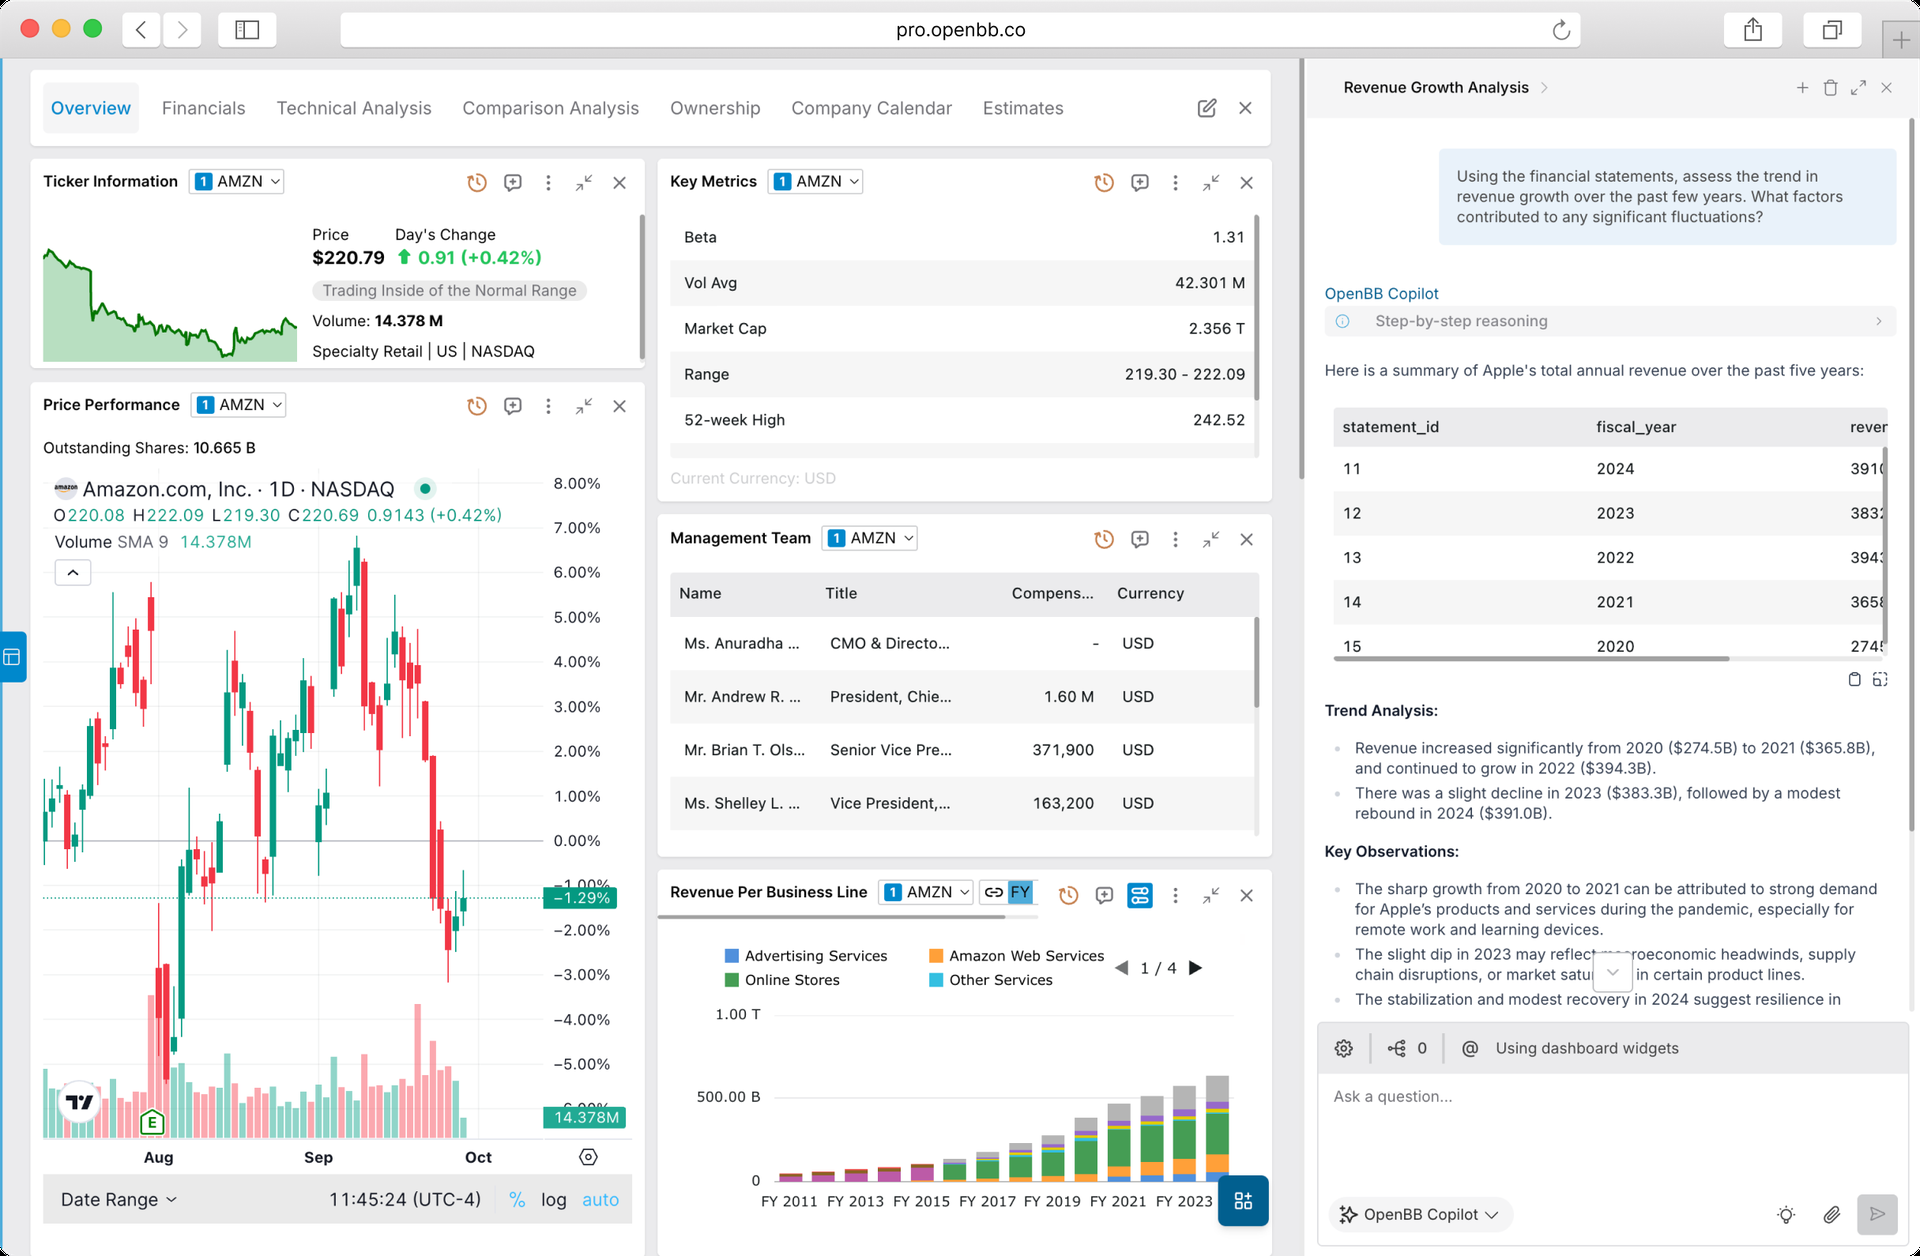
Task: Edit the dashboard with pencil icon
Action: pyautogui.click(x=1207, y=108)
